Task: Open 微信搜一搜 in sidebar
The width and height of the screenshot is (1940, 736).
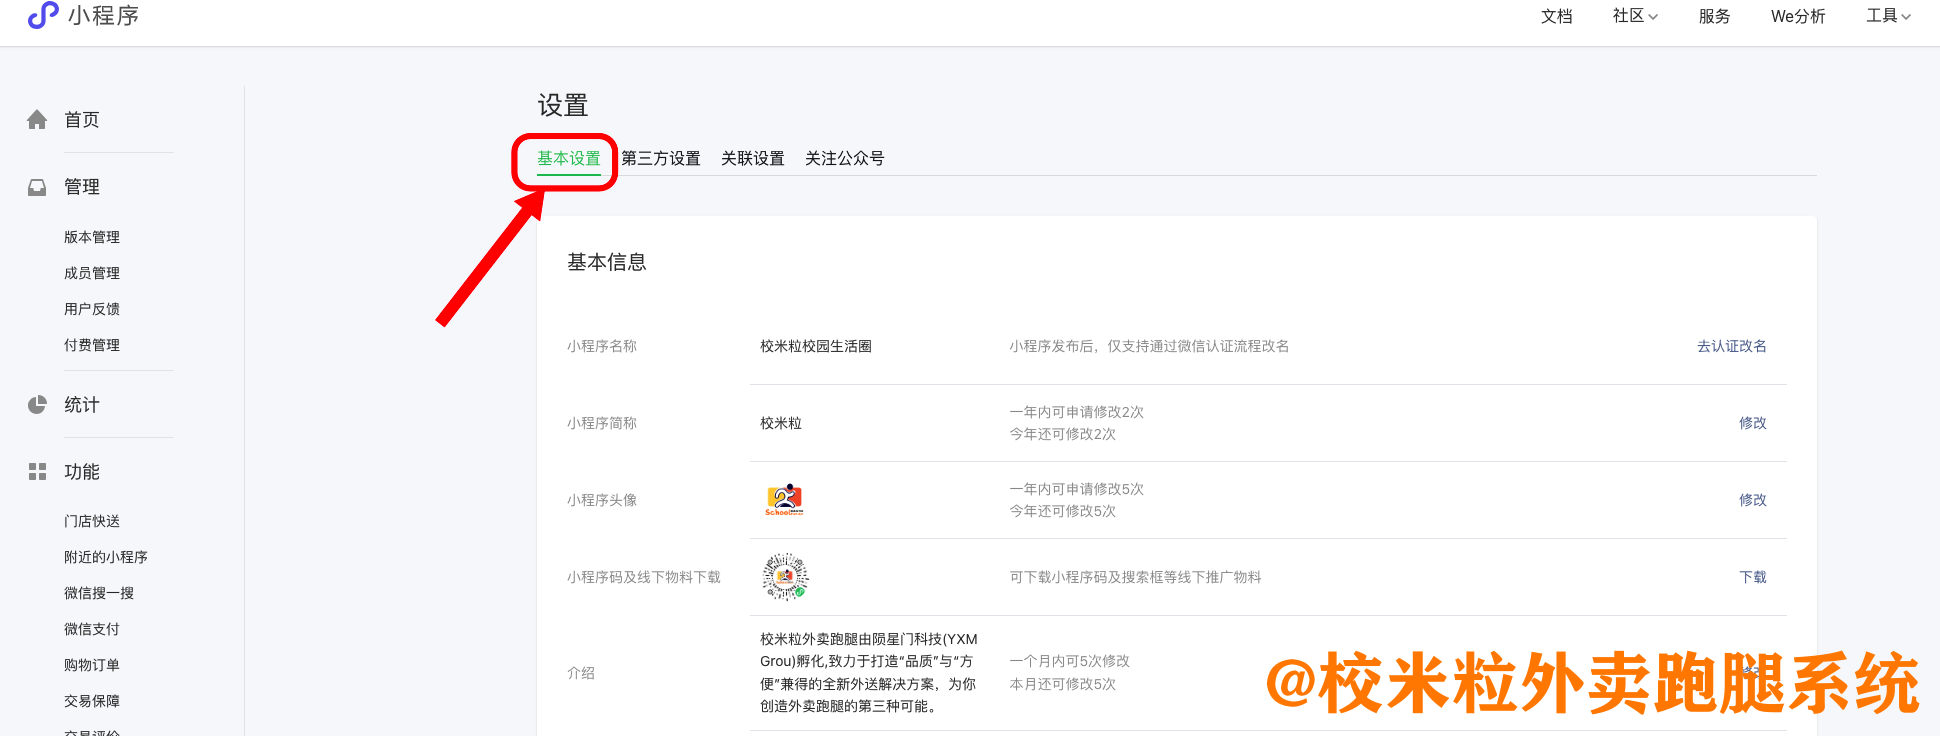Action: point(99,593)
